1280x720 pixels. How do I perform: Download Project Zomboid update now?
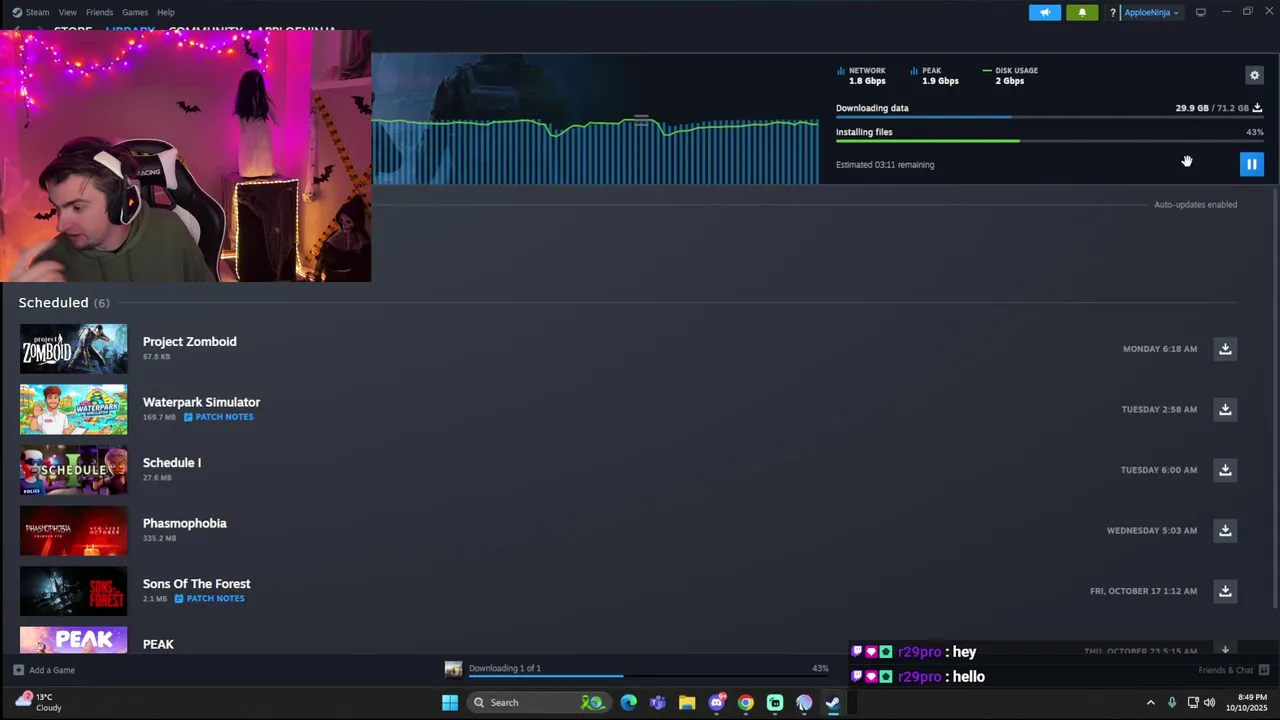[1225, 349]
